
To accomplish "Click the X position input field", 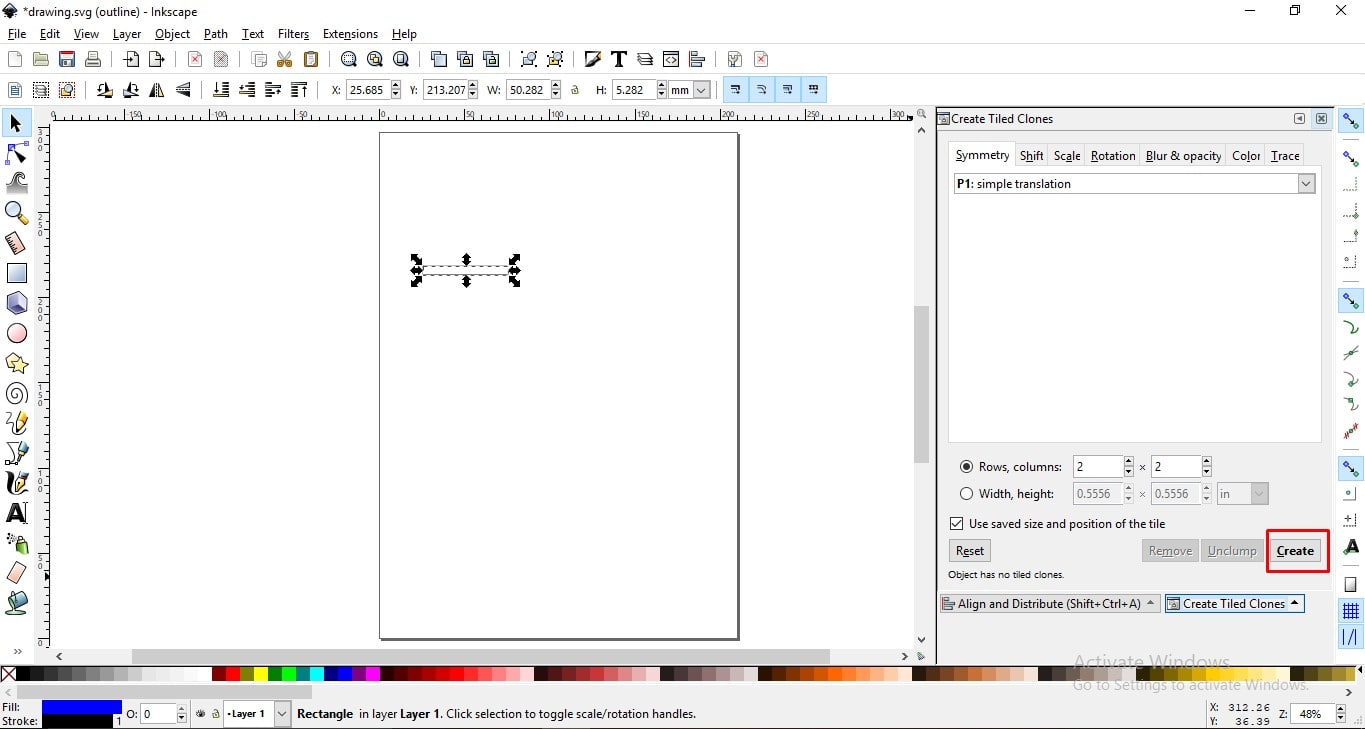I will 367,90.
